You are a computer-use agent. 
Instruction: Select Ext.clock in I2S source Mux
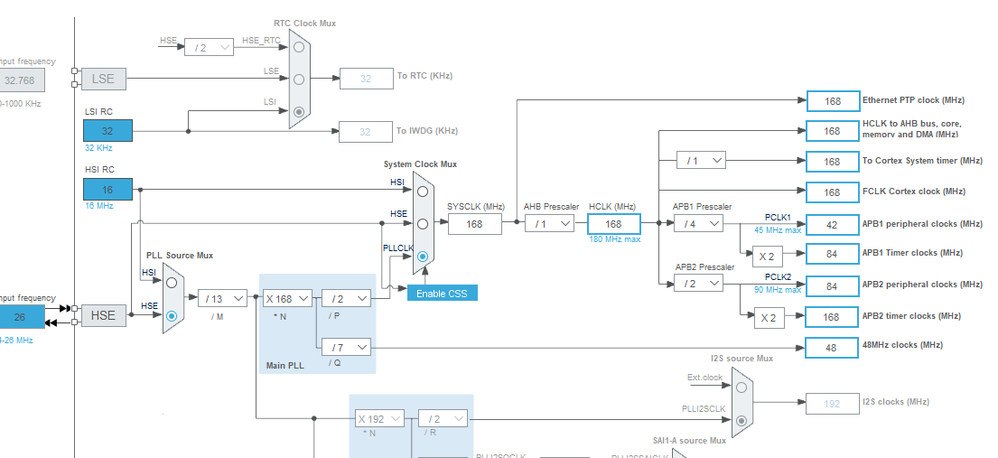coord(741,387)
